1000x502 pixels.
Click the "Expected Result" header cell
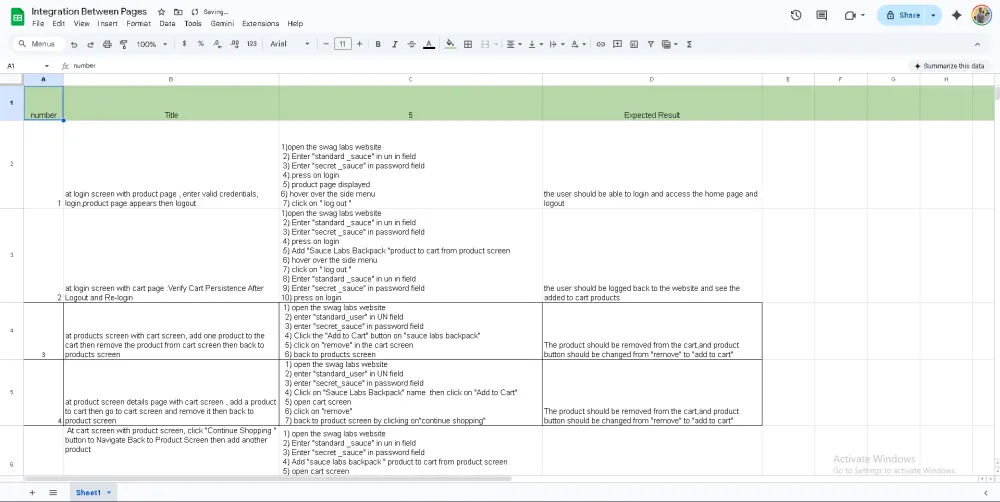point(652,103)
